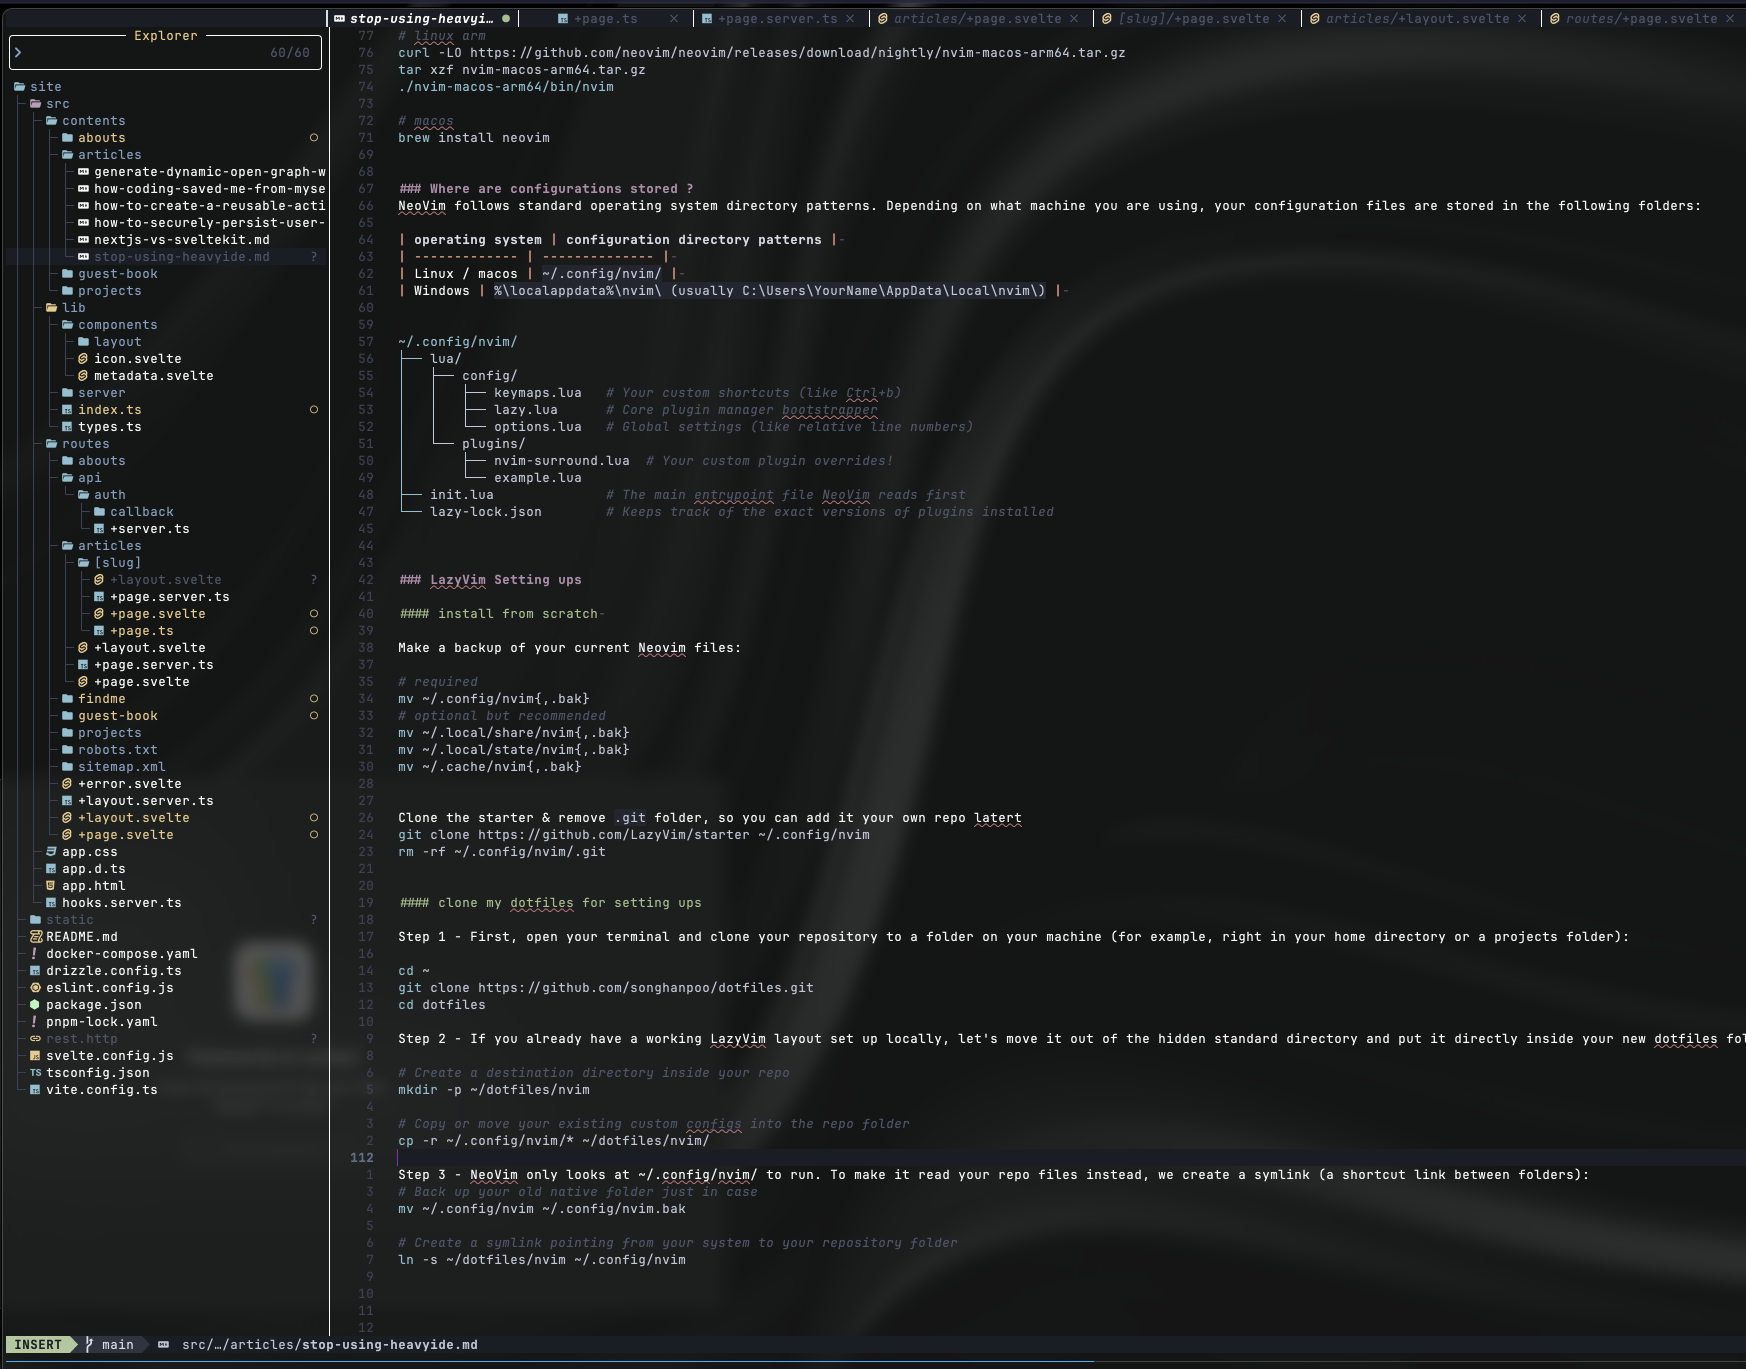Click the Node icon beside package.json
Viewport: 1746px width, 1369px height.
[36, 1005]
